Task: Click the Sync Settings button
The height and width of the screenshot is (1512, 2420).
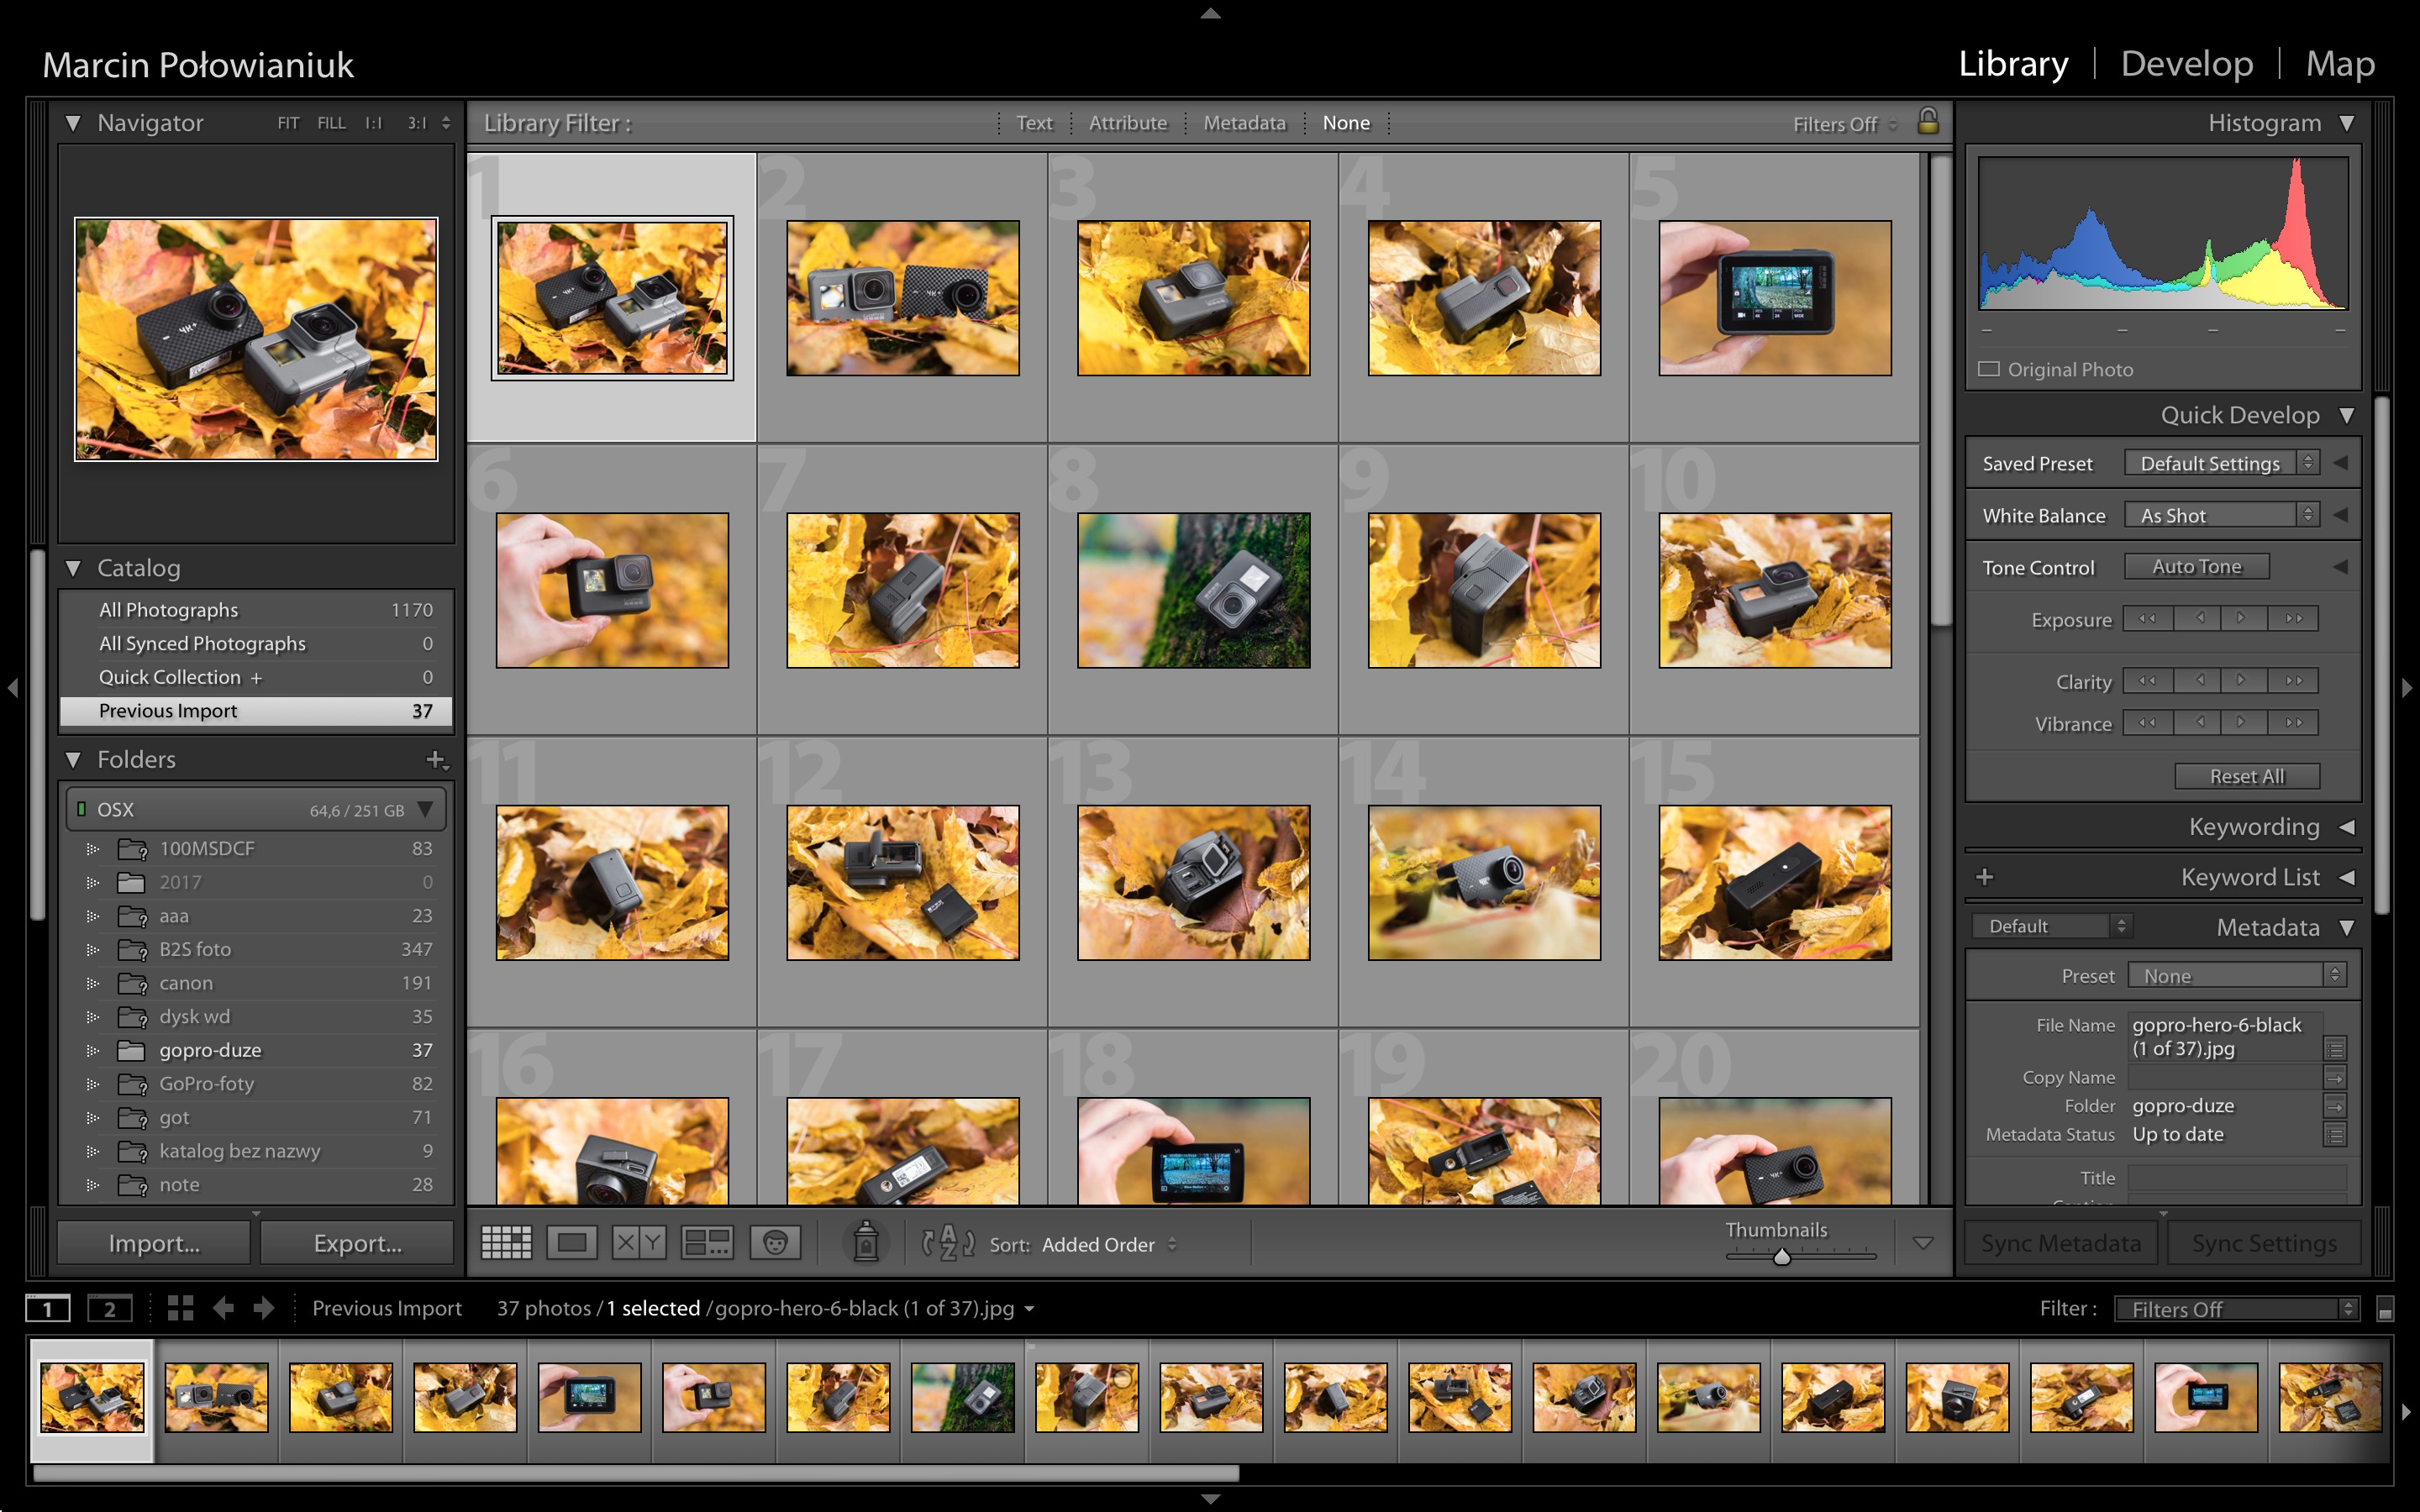Action: pyautogui.click(x=2264, y=1243)
